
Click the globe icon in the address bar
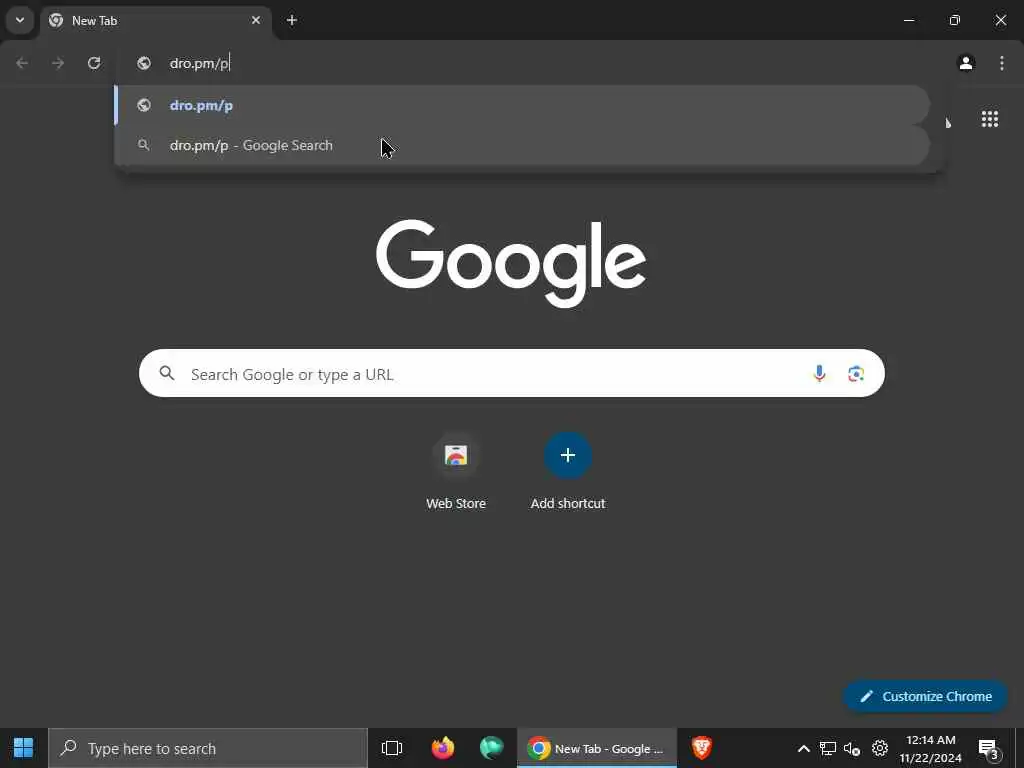(x=144, y=63)
